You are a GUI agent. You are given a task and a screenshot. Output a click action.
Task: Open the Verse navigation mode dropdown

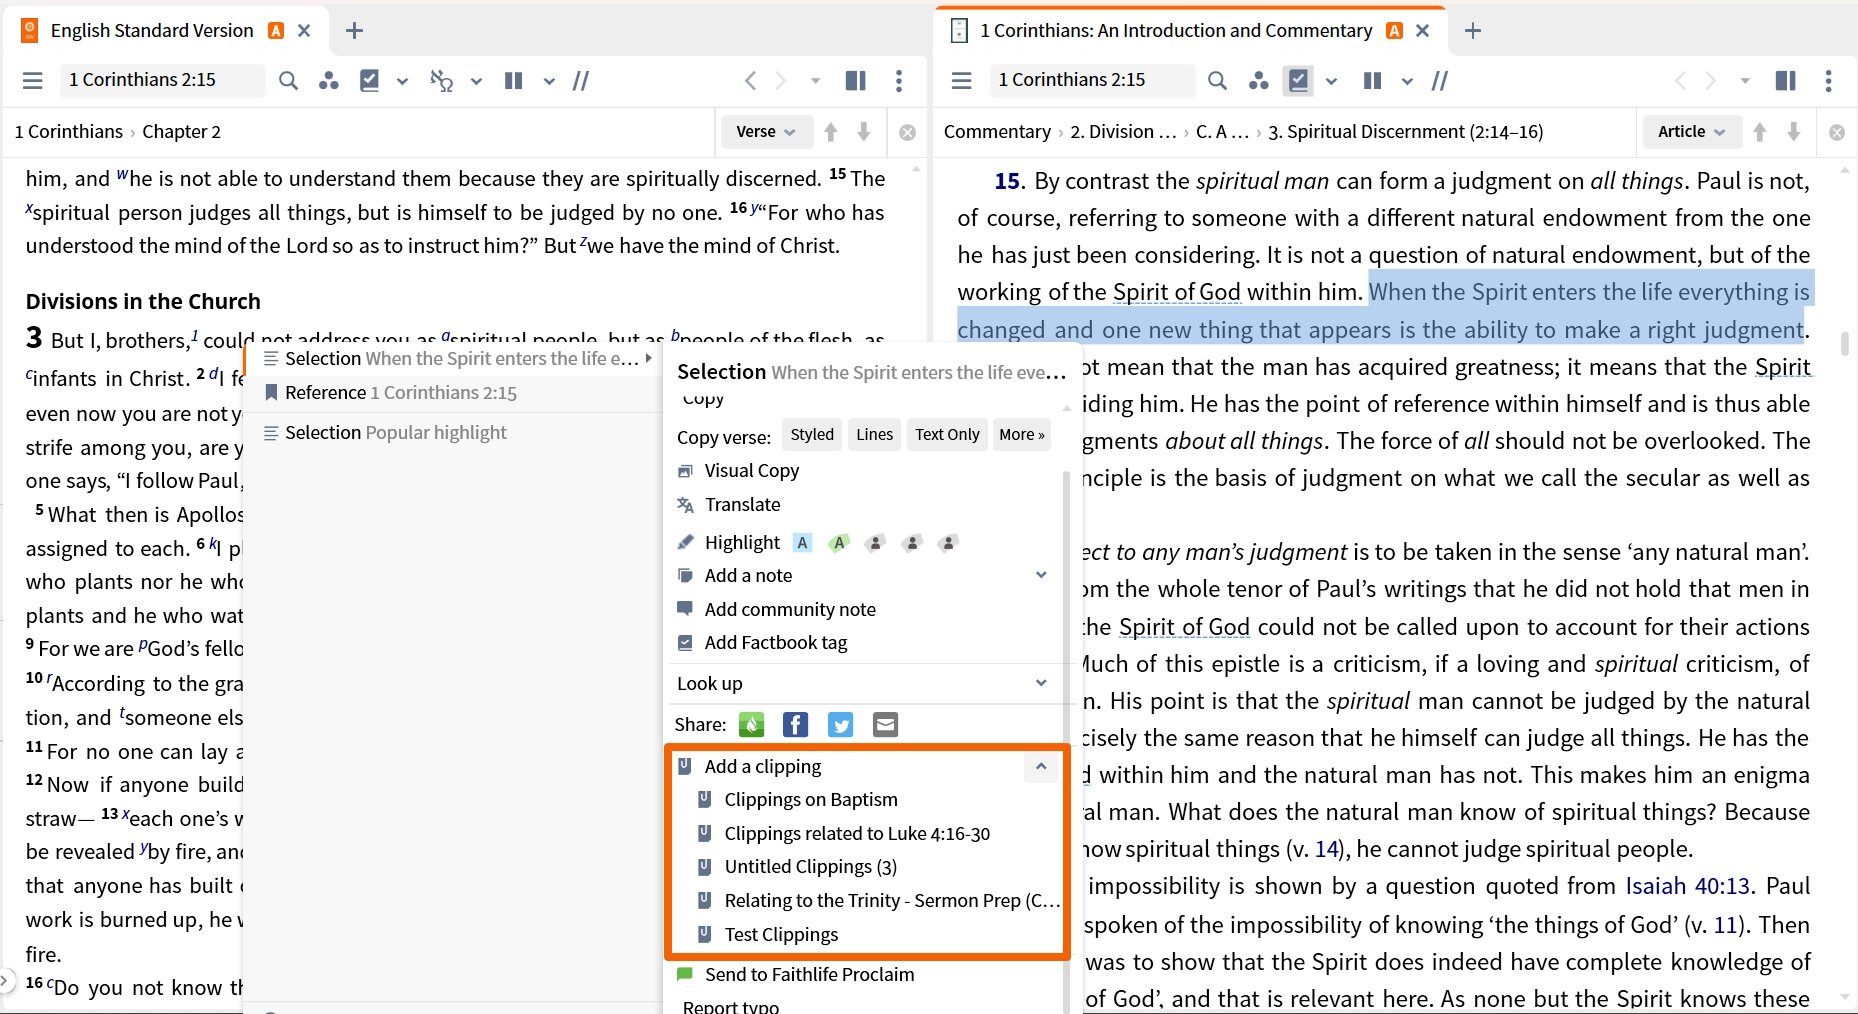pyautogui.click(x=765, y=132)
